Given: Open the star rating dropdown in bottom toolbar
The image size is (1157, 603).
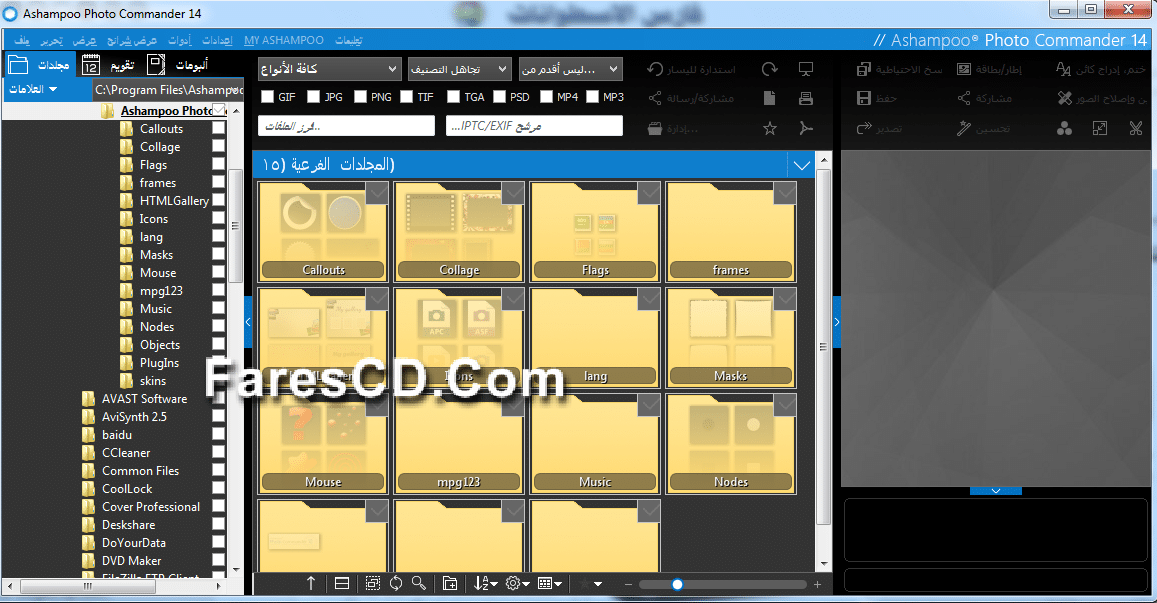Looking at the screenshot, I should click(x=591, y=583).
